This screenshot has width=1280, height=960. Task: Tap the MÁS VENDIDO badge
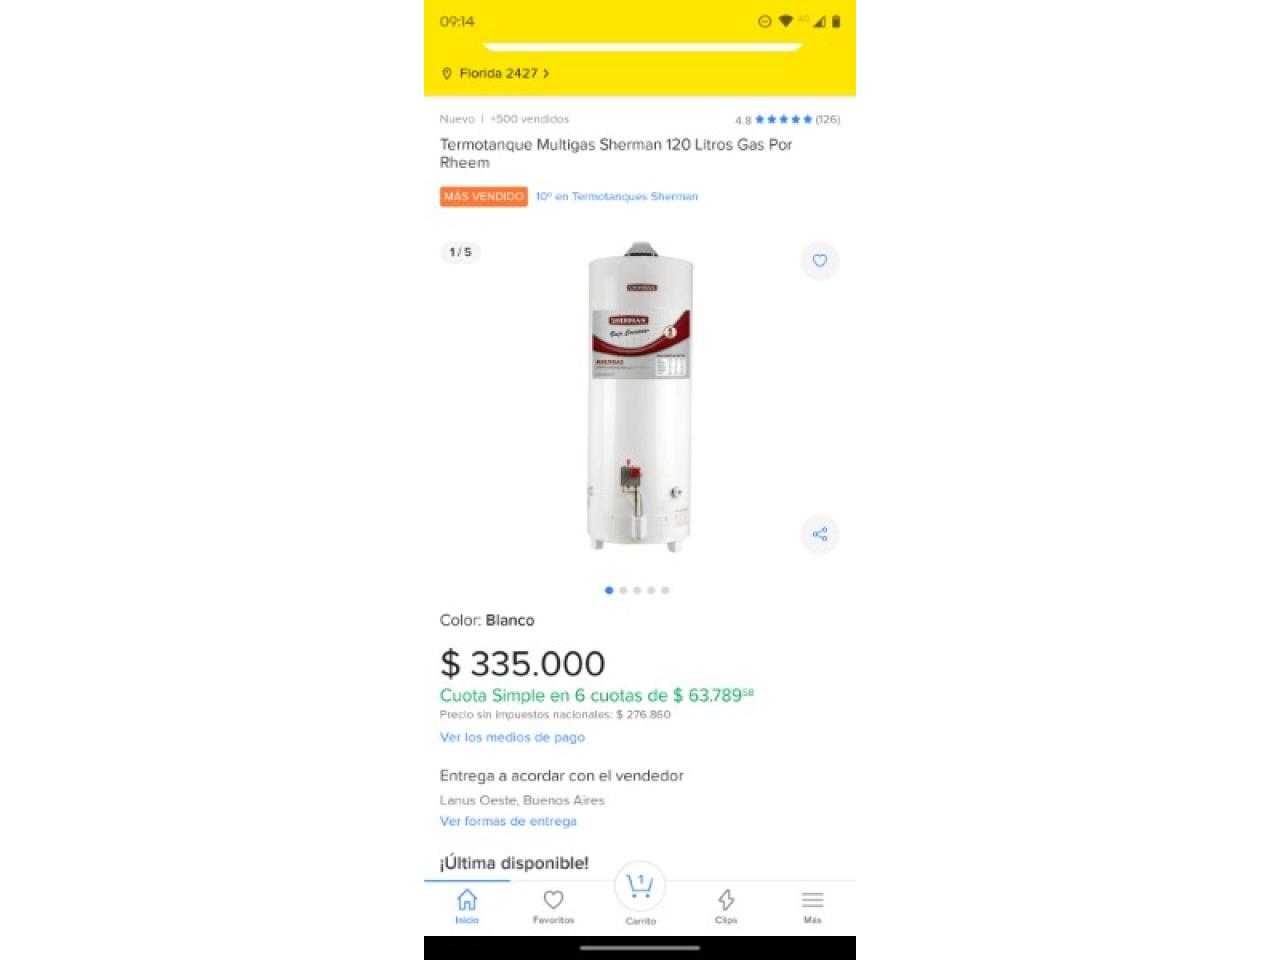(x=484, y=197)
